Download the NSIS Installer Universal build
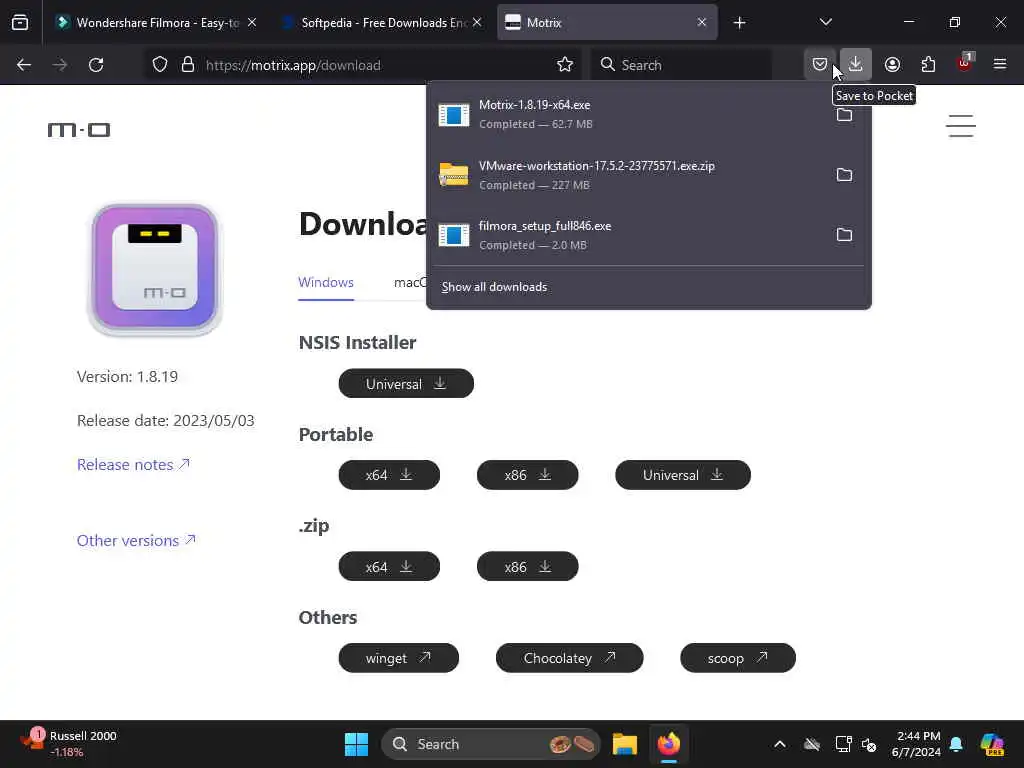Image resolution: width=1024 pixels, height=768 pixels. click(406, 384)
